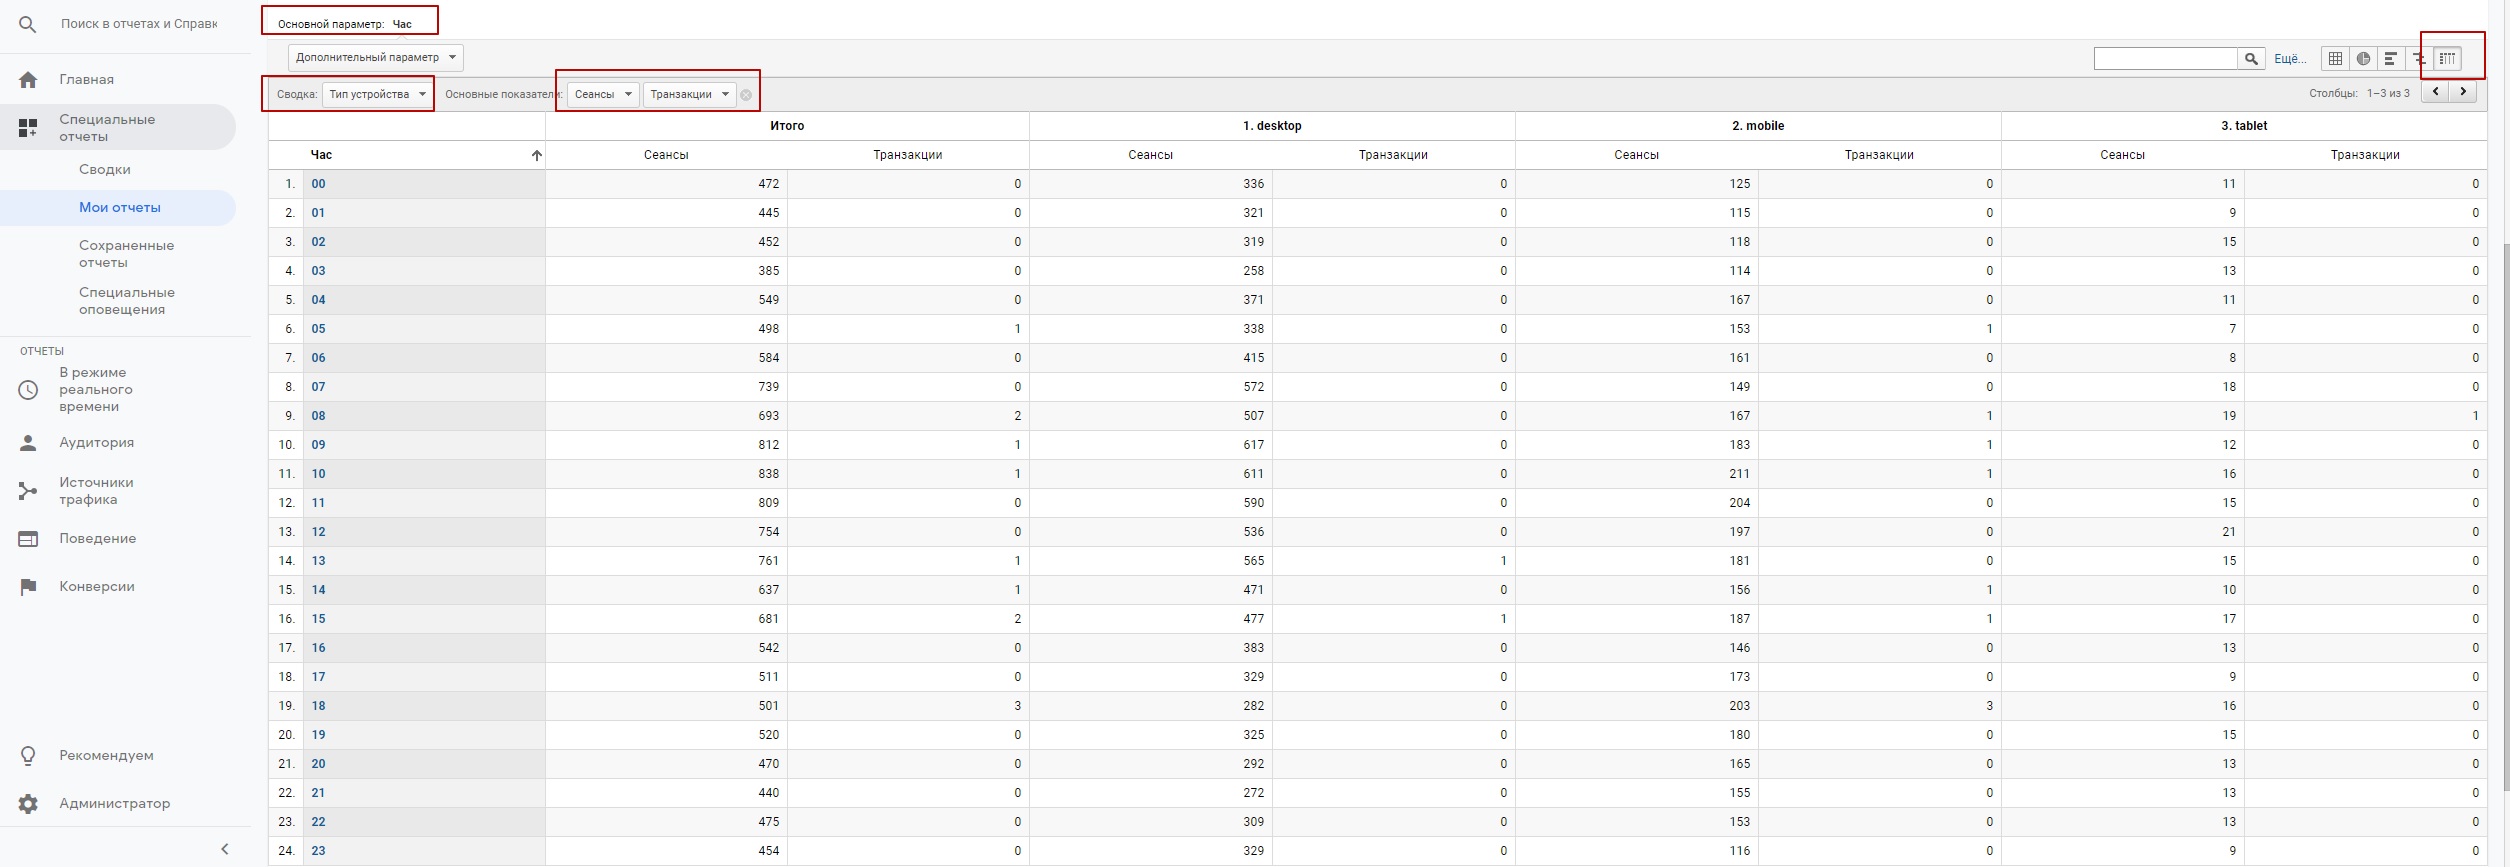Click the home icon next to Главная
The height and width of the screenshot is (867, 2510).
(x=28, y=80)
